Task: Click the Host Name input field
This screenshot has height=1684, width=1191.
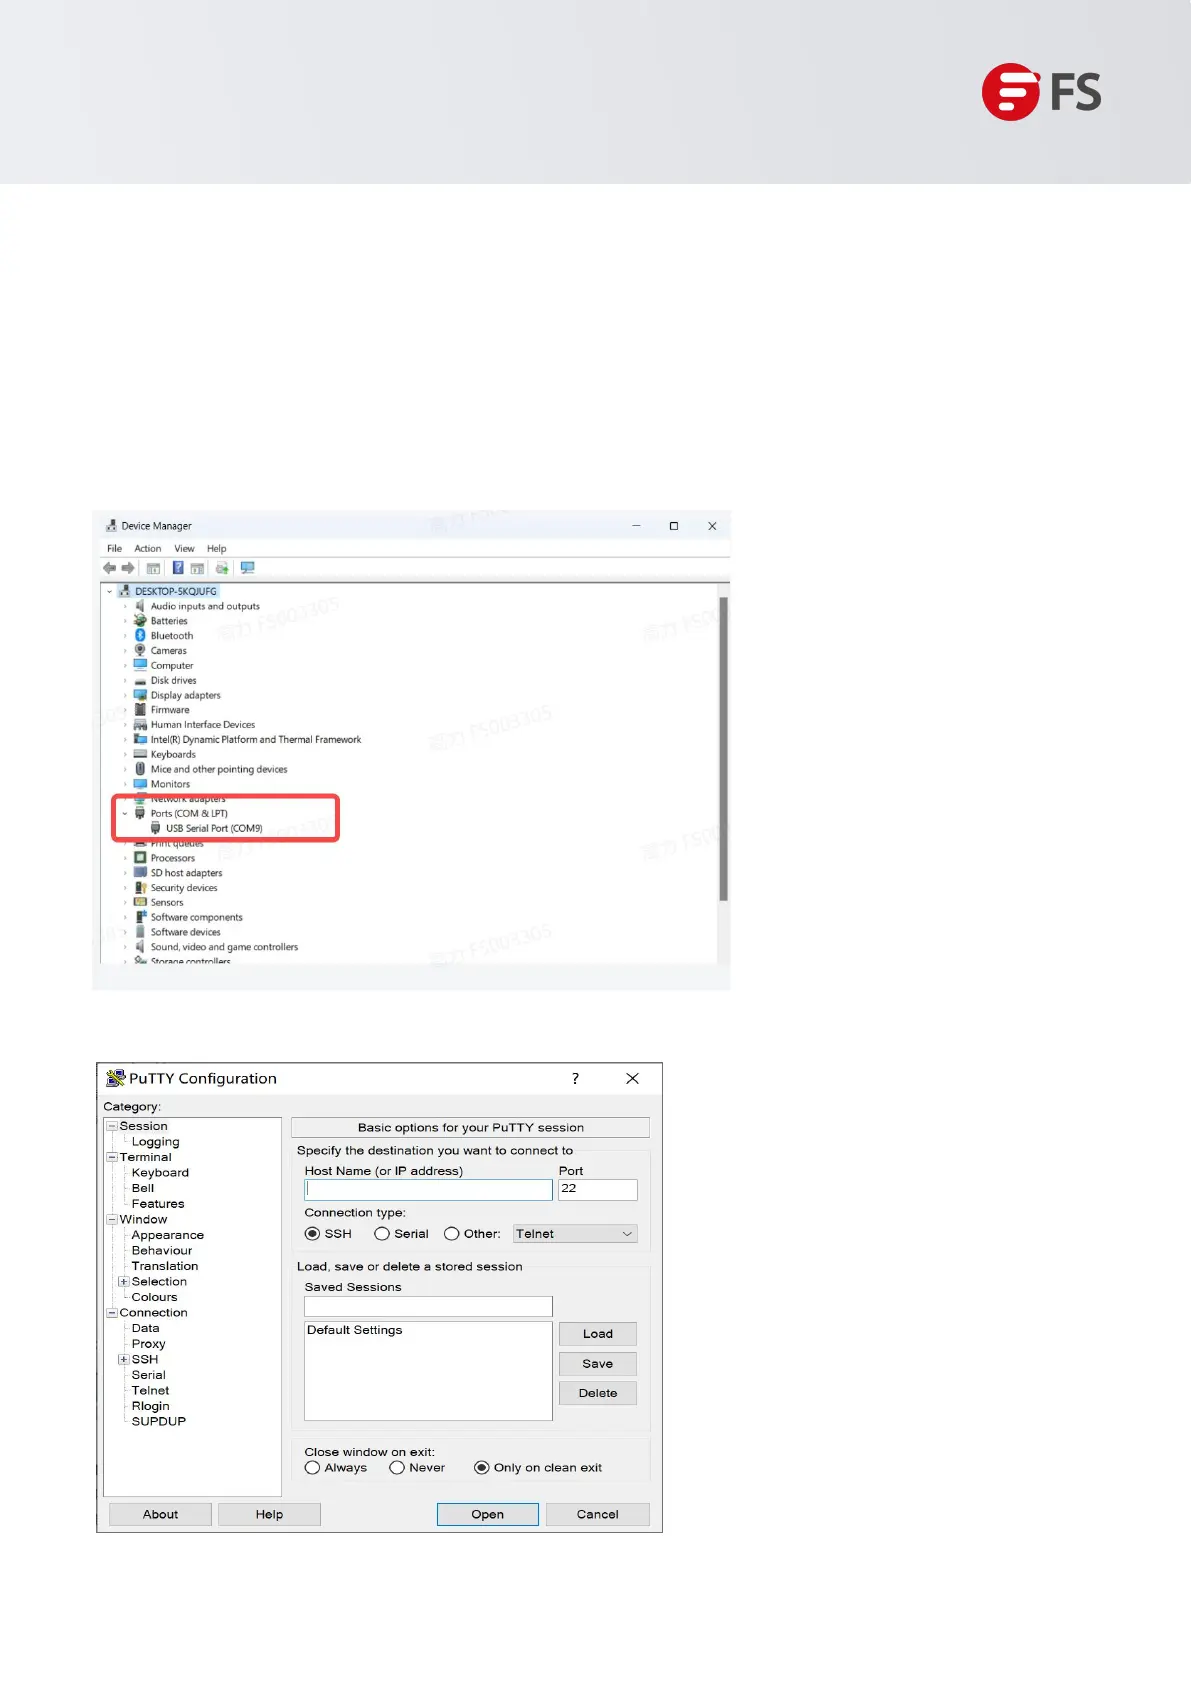Action: 428,1190
